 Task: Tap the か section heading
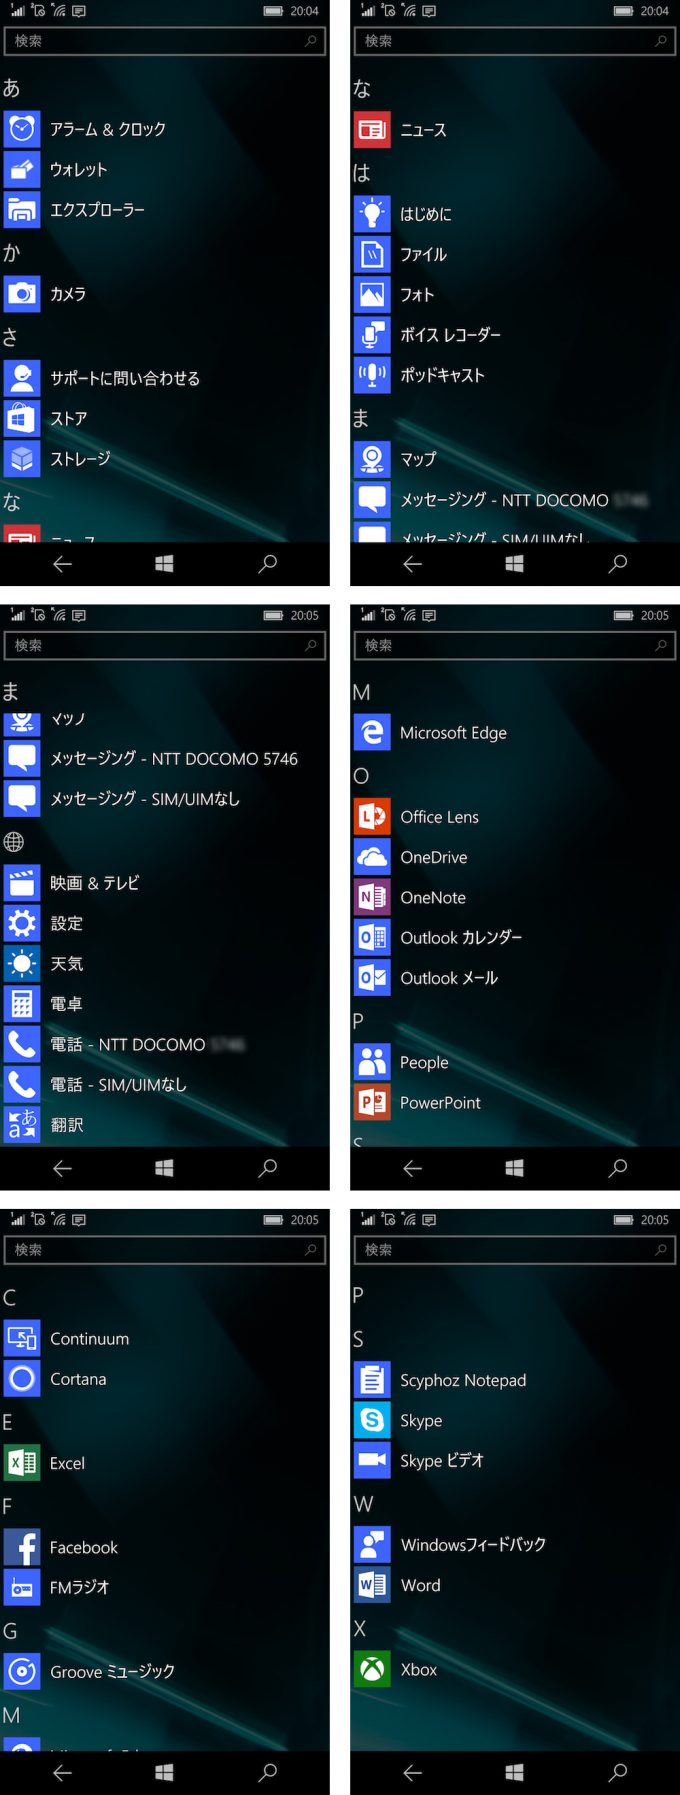point(11,252)
